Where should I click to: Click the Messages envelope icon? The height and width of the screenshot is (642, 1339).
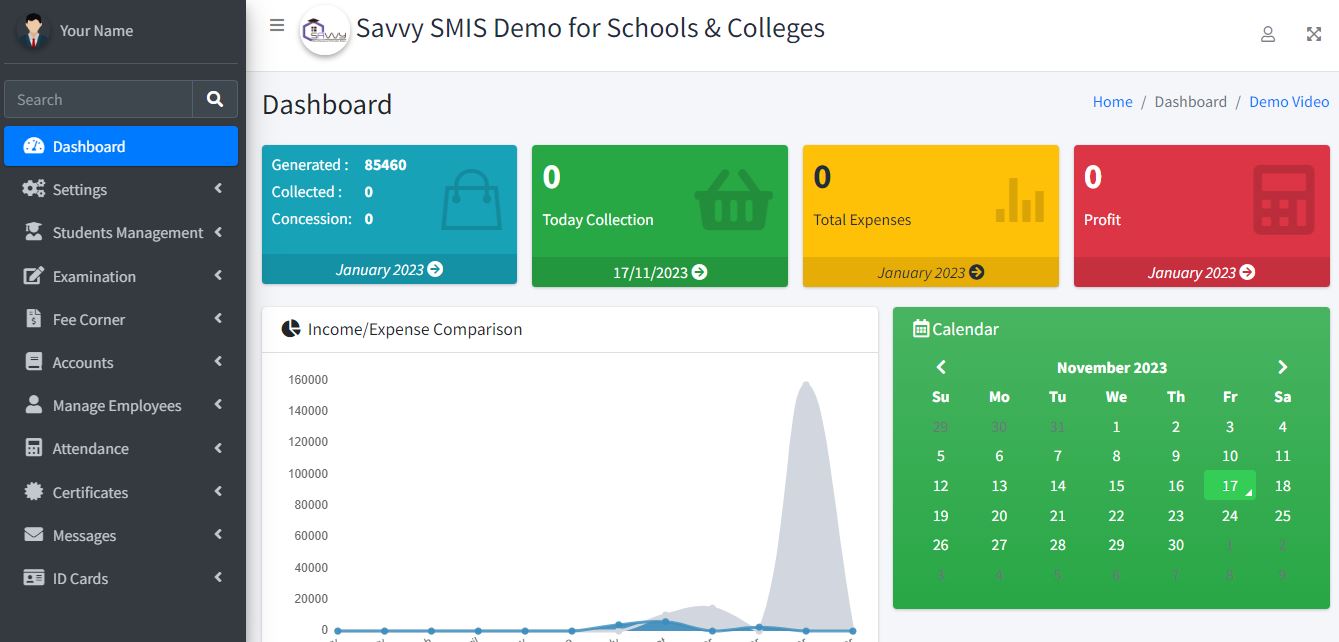pyautogui.click(x=33, y=535)
